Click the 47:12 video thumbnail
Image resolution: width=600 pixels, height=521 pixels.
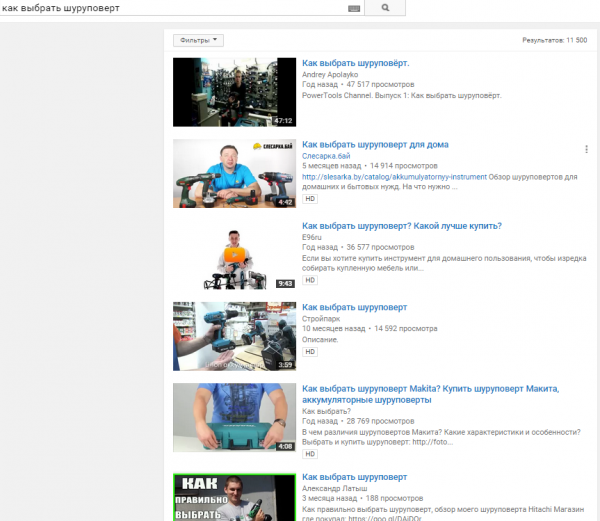(234, 92)
